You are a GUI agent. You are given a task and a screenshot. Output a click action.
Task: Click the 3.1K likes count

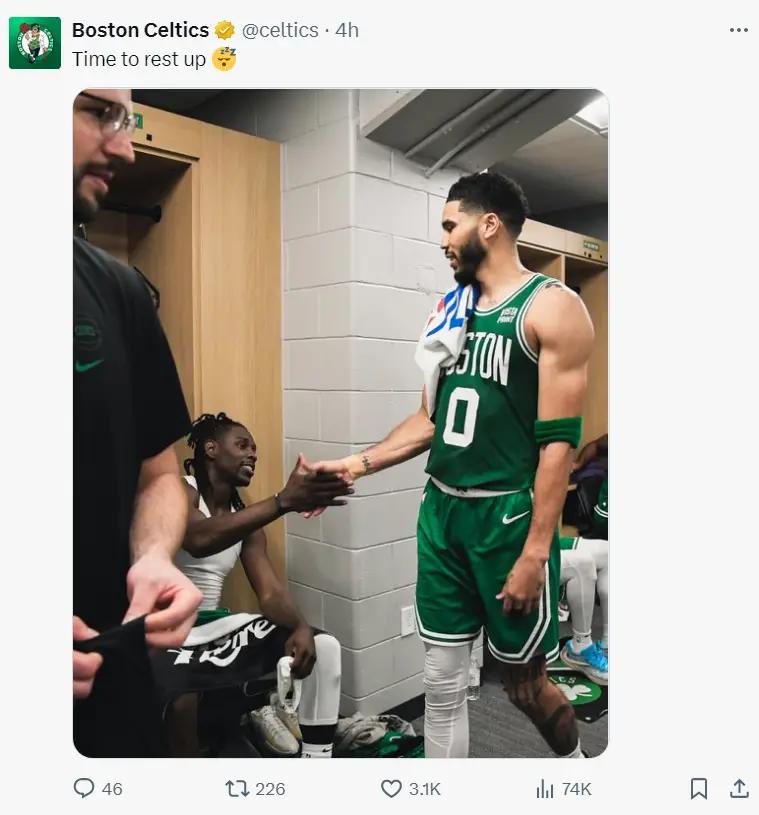click(x=425, y=789)
